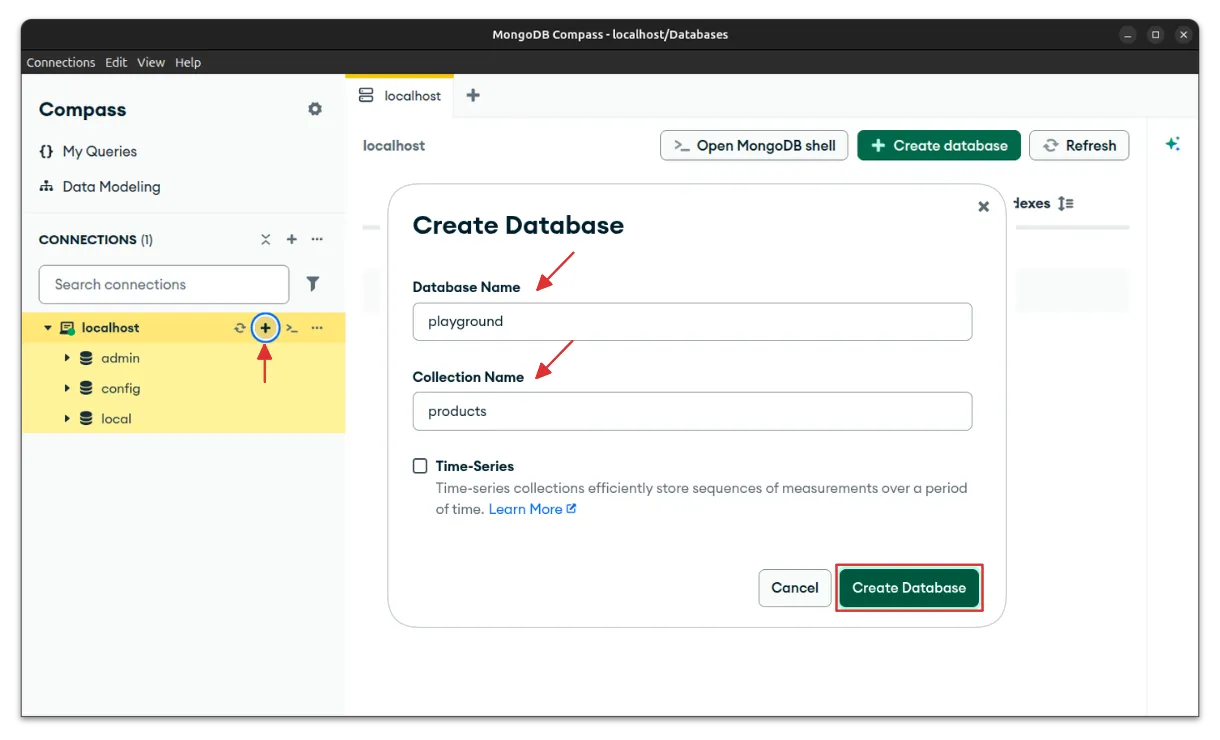Enable the Time-Series checkbox
Screen dimensions: 1220x740
pyautogui.click(x=420, y=466)
